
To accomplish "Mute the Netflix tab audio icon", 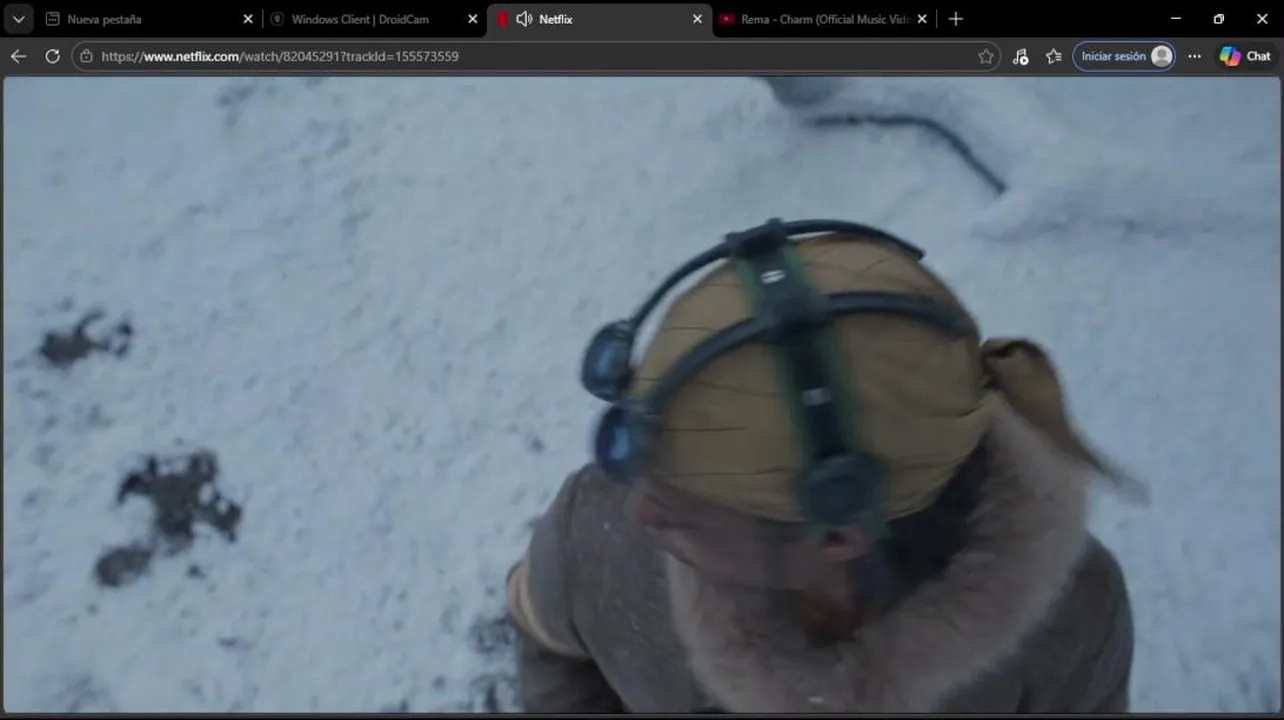I will click(524, 19).
